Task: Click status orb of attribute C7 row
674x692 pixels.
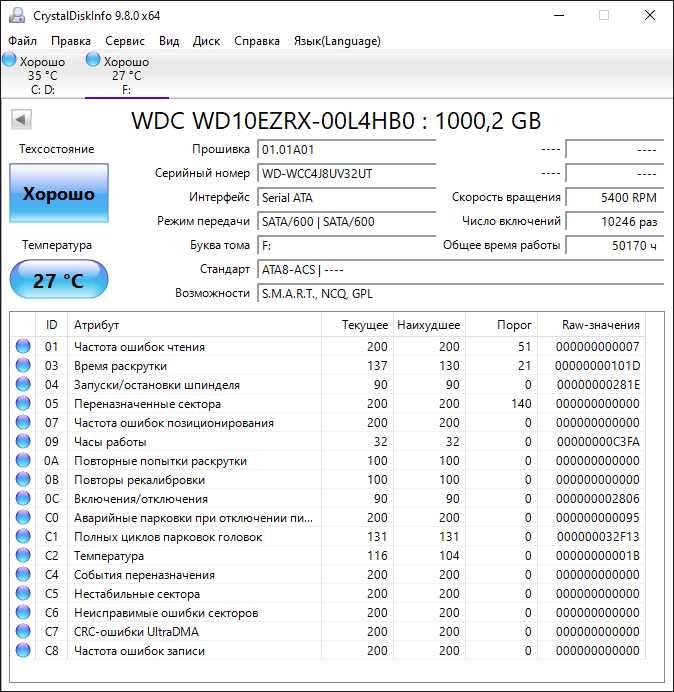Action: coord(23,631)
